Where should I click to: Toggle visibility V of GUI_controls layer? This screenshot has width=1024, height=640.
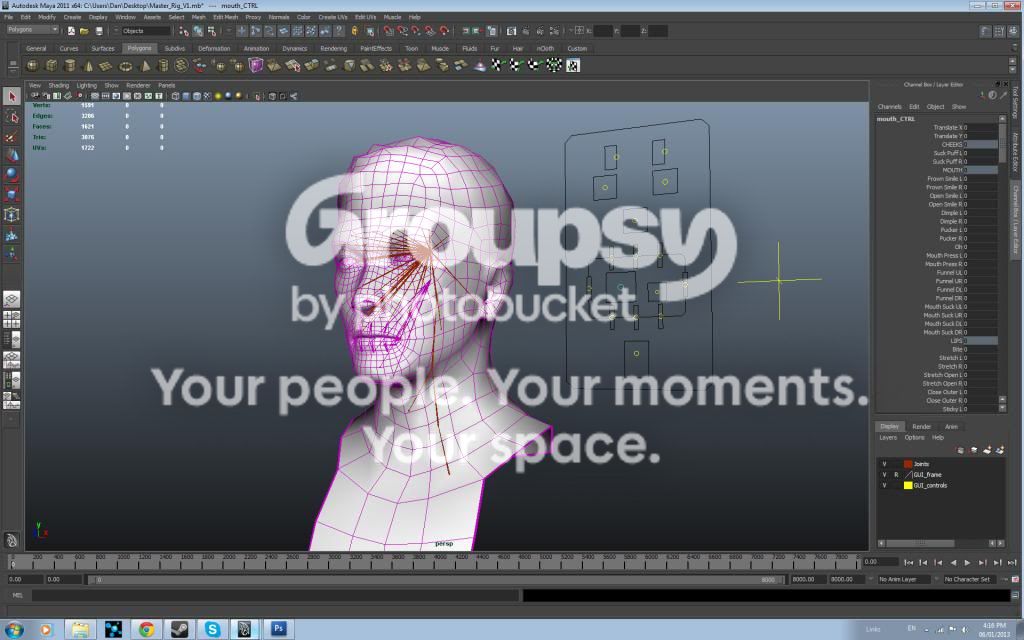point(884,485)
